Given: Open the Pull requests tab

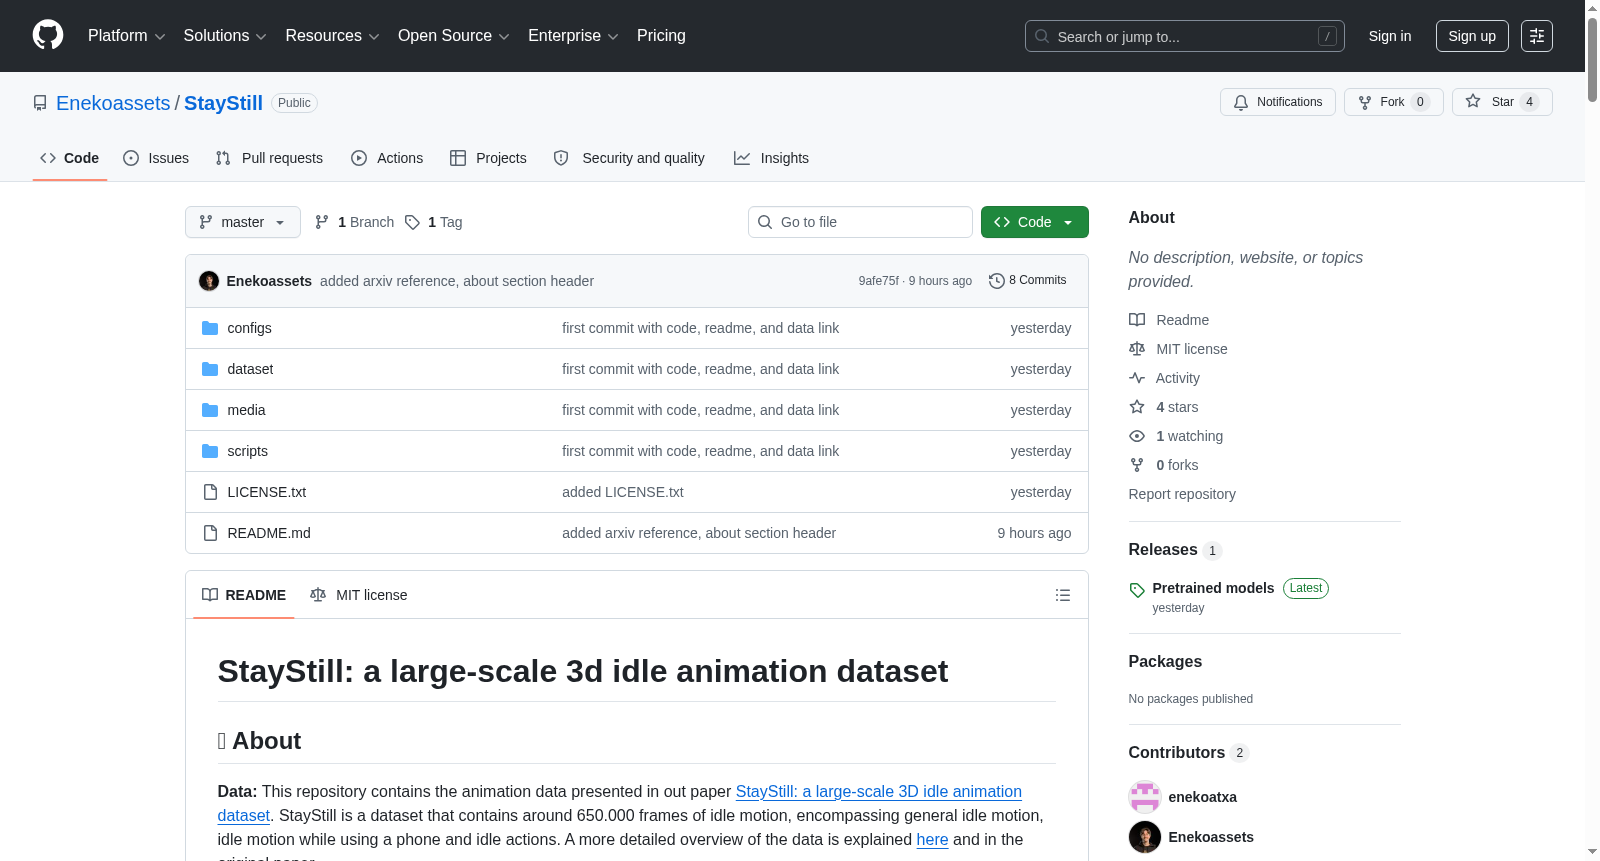Looking at the screenshot, I should (x=269, y=158).
